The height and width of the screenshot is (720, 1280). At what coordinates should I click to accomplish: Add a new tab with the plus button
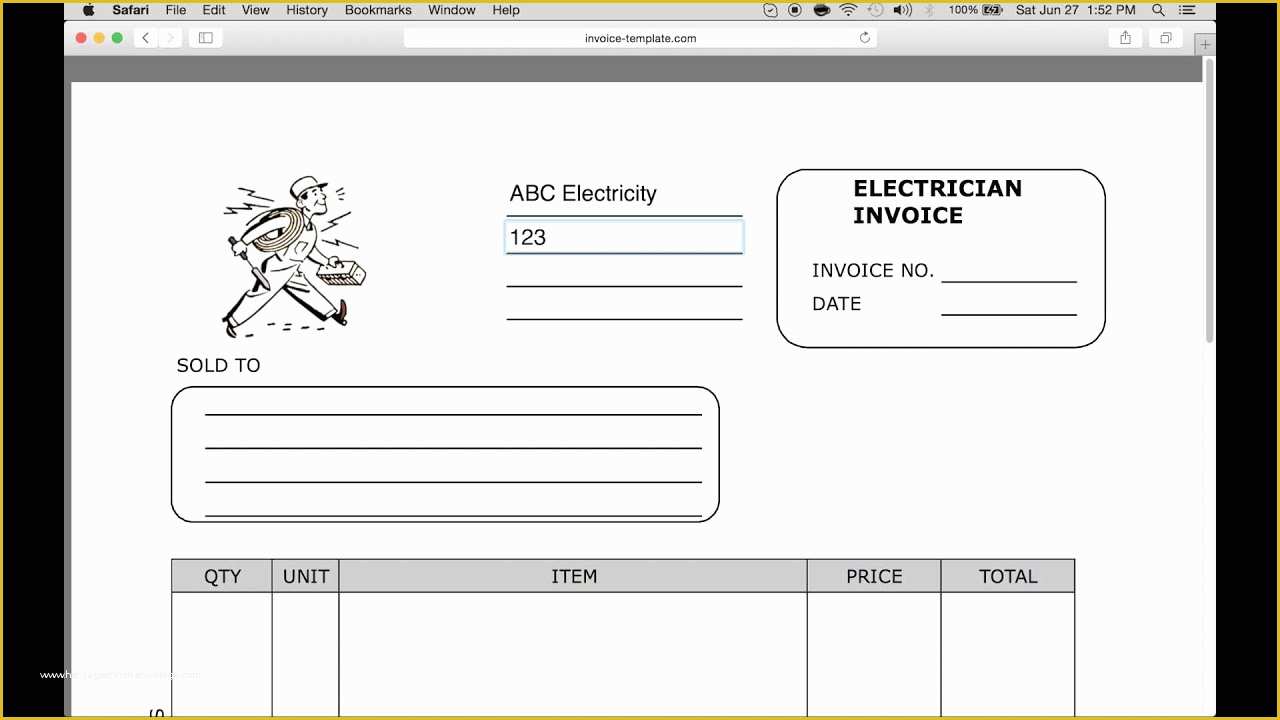[1205, 45]
